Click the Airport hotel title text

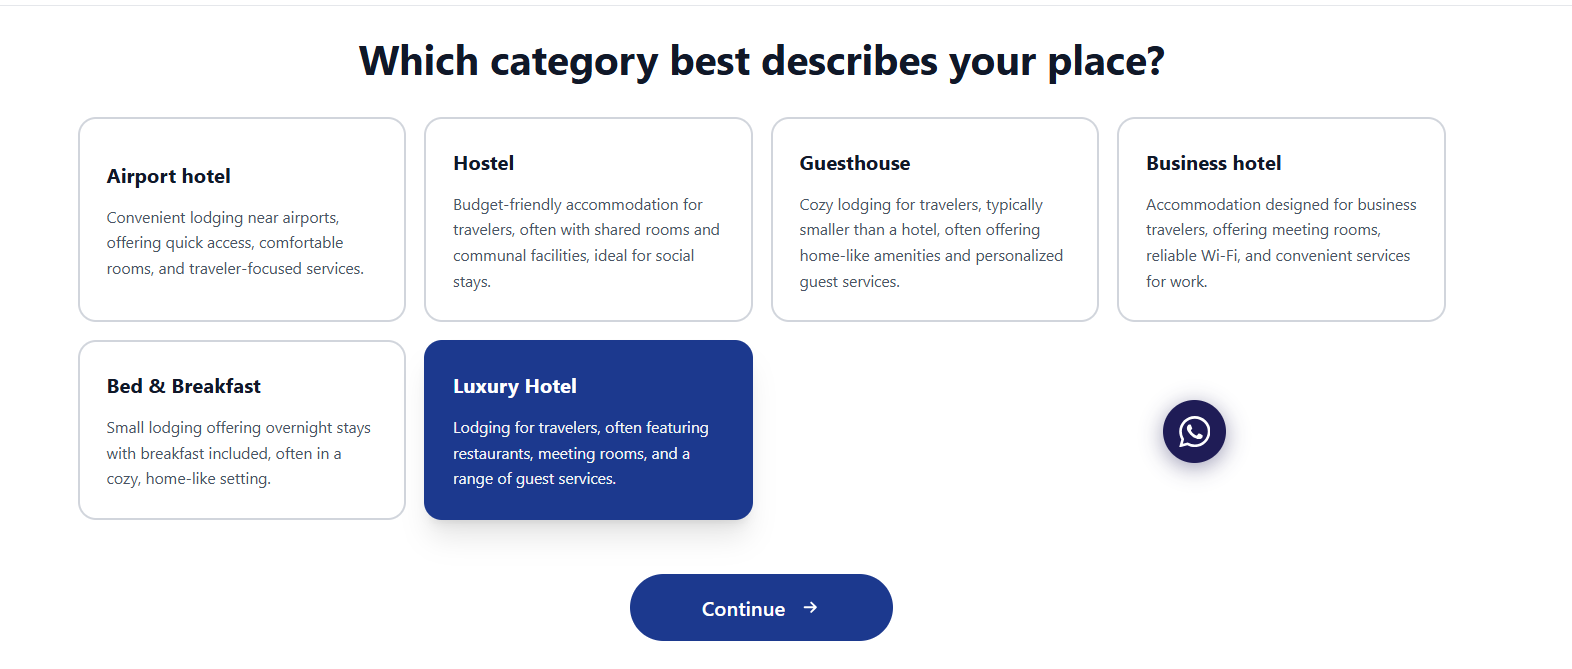[169, 176]
